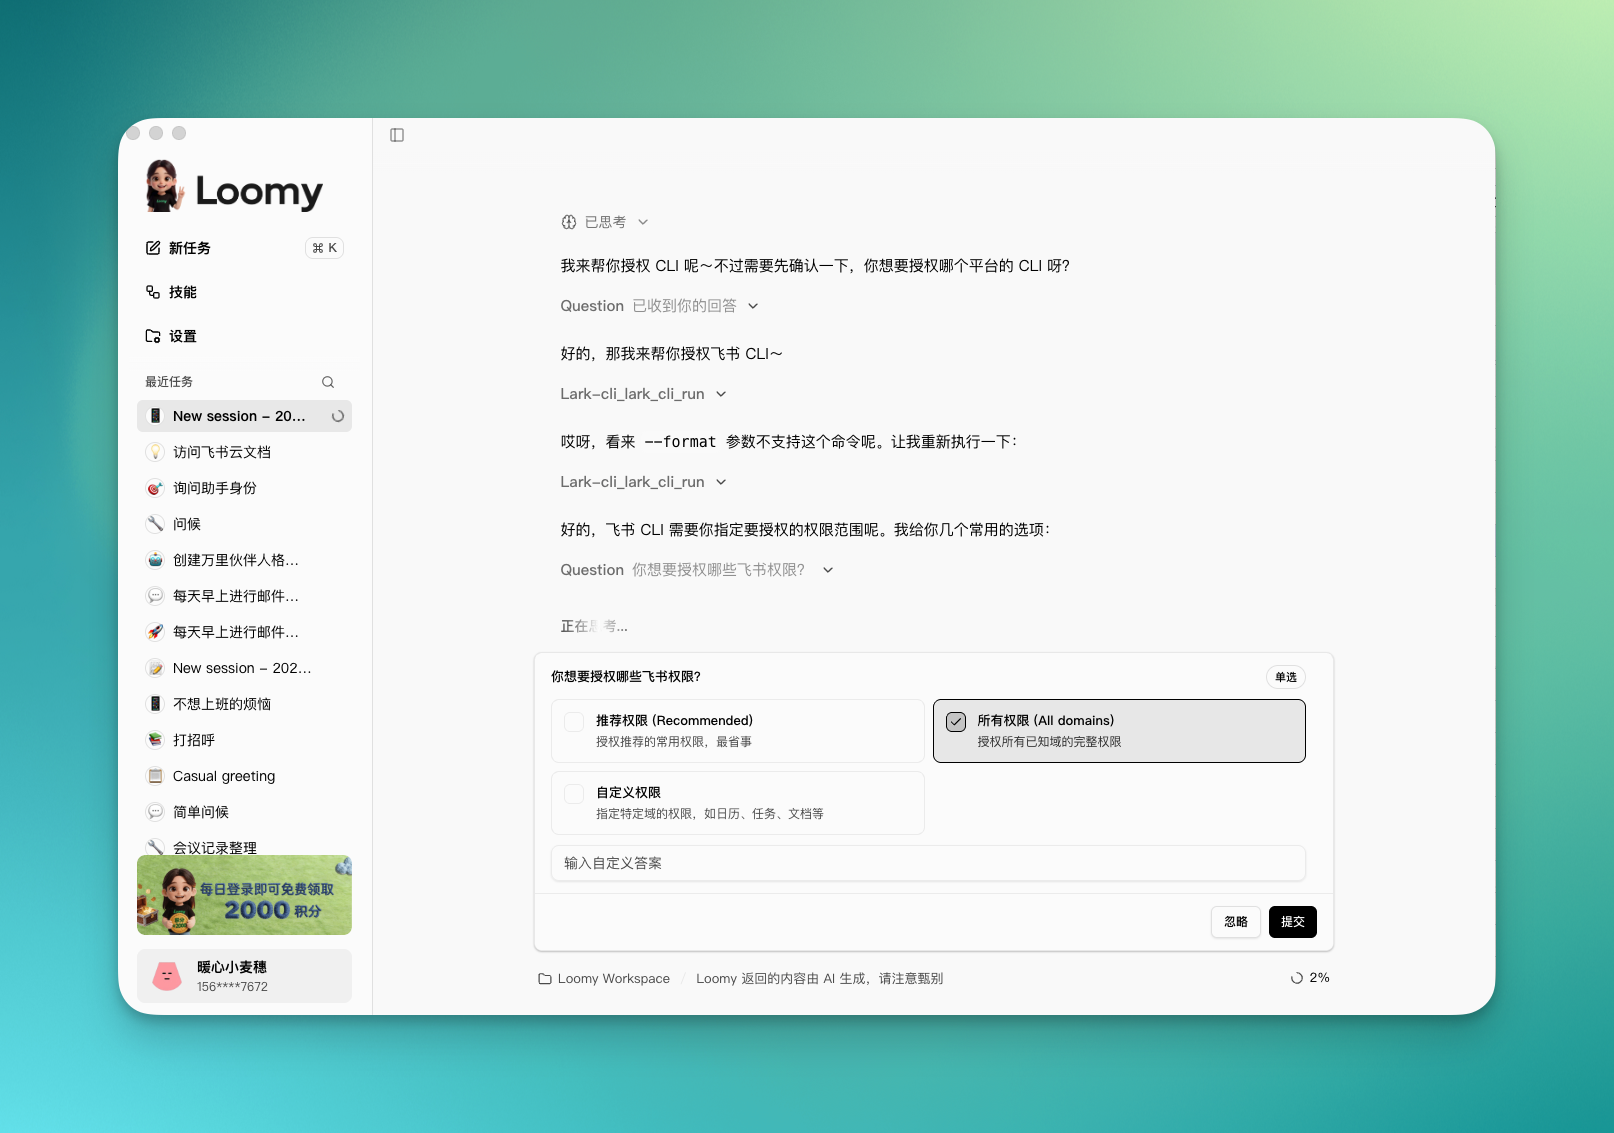Expand the first Lark-cli_lark_cli_run disclosure
This screenshot has height=1133, width=1614.
[x=722, y=394]
